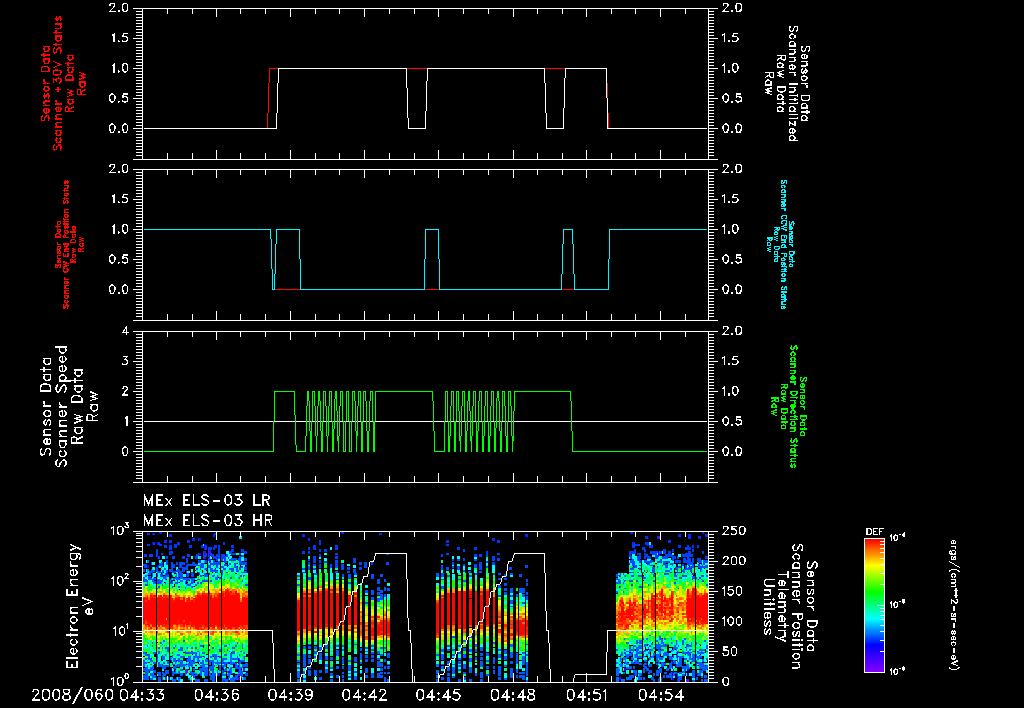Click the 3 tick on Scanner Speed axis
Screen dimensions: 1024x708
[125, 361]
